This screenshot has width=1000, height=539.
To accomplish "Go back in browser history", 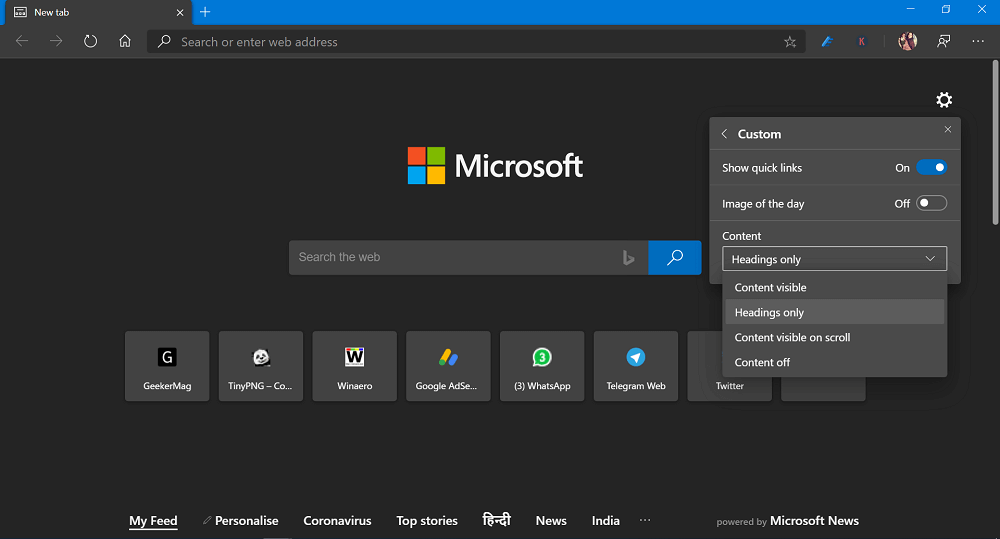I will (x=22, y=41).
